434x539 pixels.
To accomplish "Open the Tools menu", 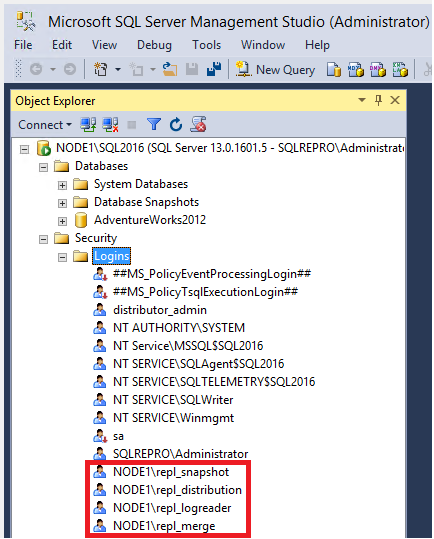I will pos(206,45).
